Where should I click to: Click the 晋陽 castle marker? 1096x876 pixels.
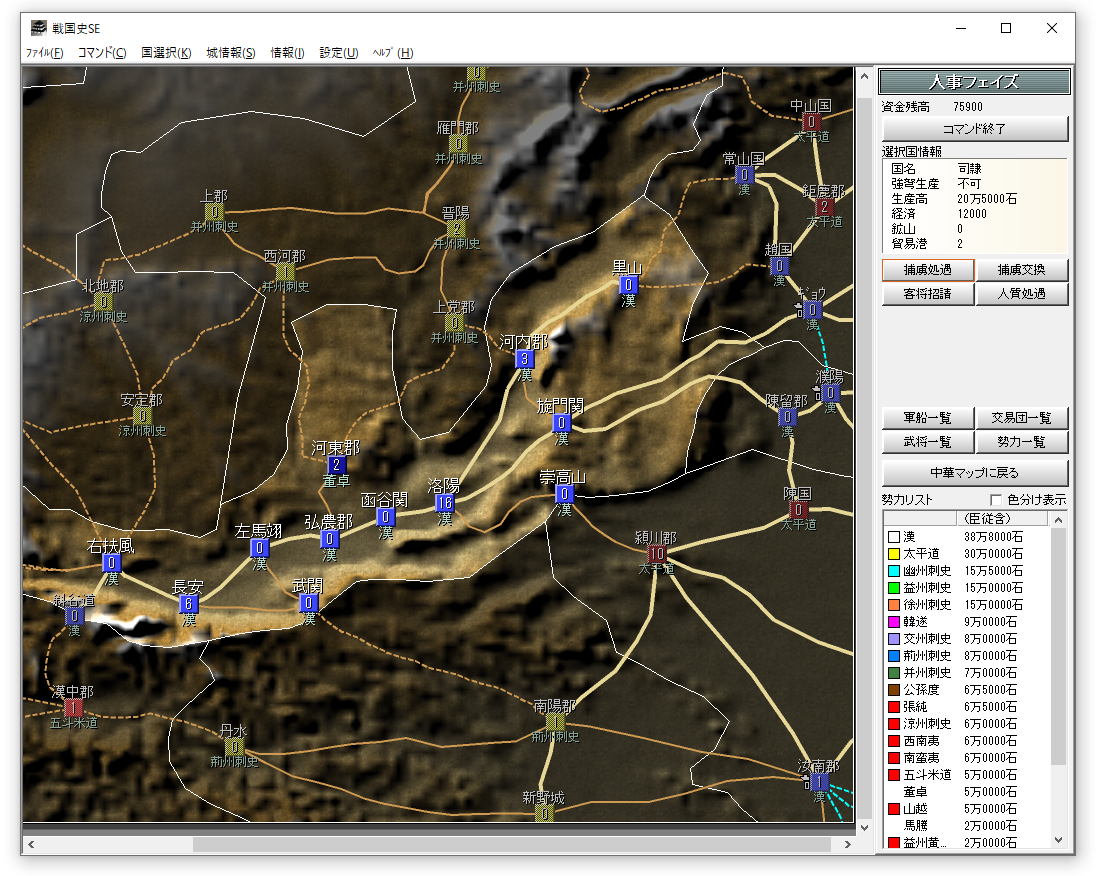pos(456,229)
